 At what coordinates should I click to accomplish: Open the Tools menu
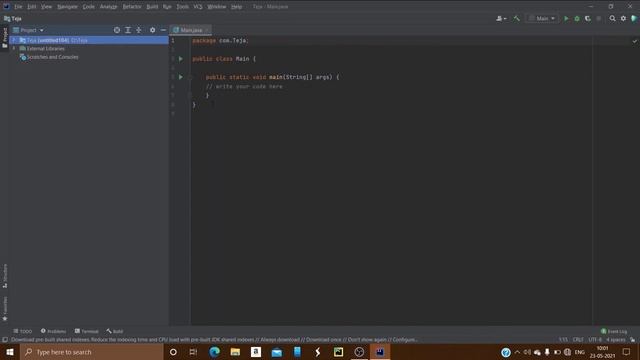182,7
